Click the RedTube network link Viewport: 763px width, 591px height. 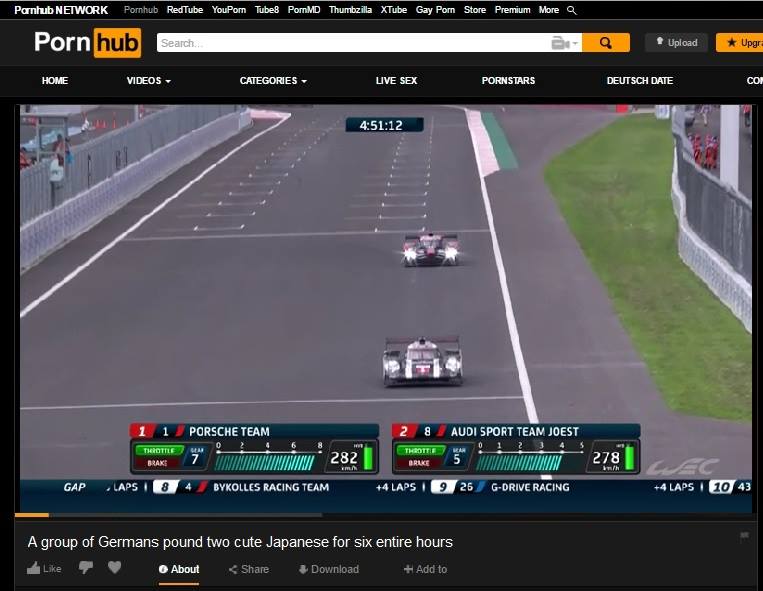(184, 10)
